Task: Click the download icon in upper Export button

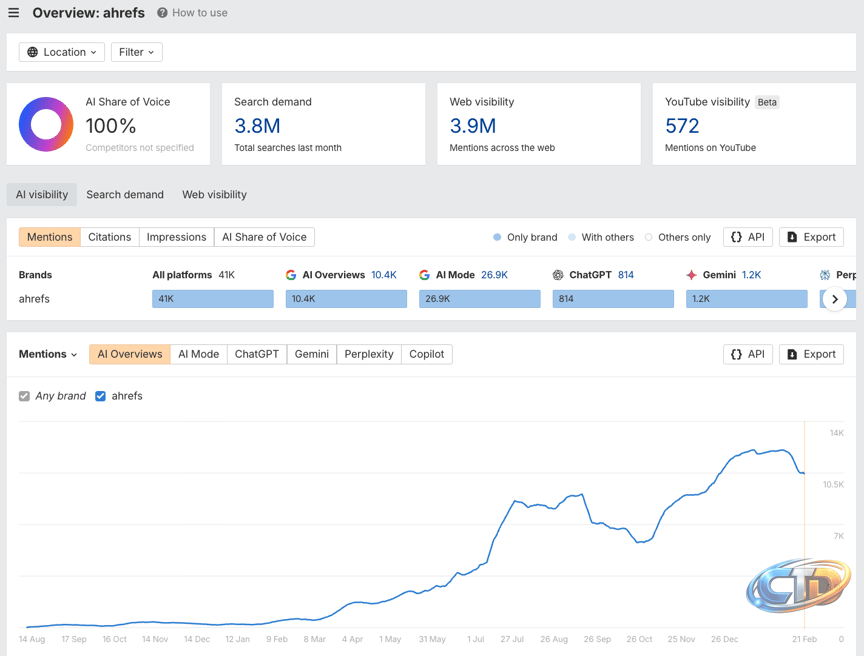Action: (x=792, y=237)
